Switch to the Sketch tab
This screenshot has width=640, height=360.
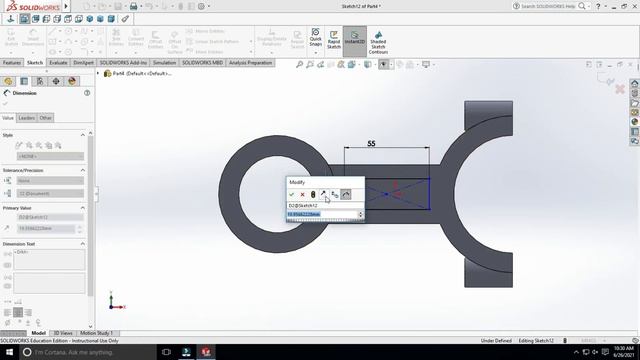click(35, 63)
